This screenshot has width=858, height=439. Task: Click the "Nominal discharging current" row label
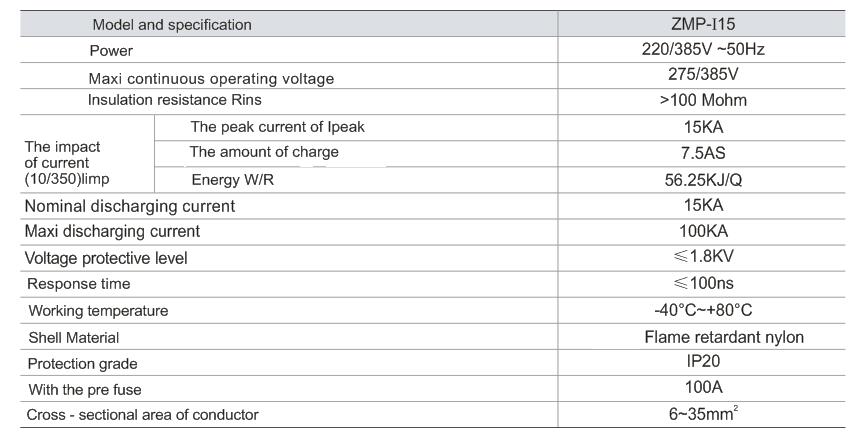(x=130, y=206)
